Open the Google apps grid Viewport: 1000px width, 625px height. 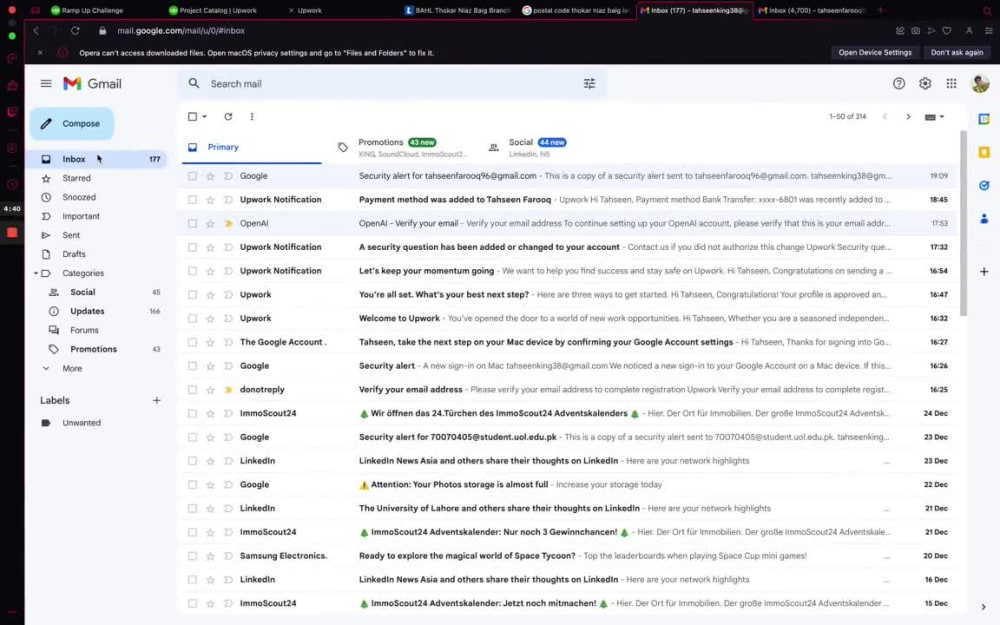952,84
